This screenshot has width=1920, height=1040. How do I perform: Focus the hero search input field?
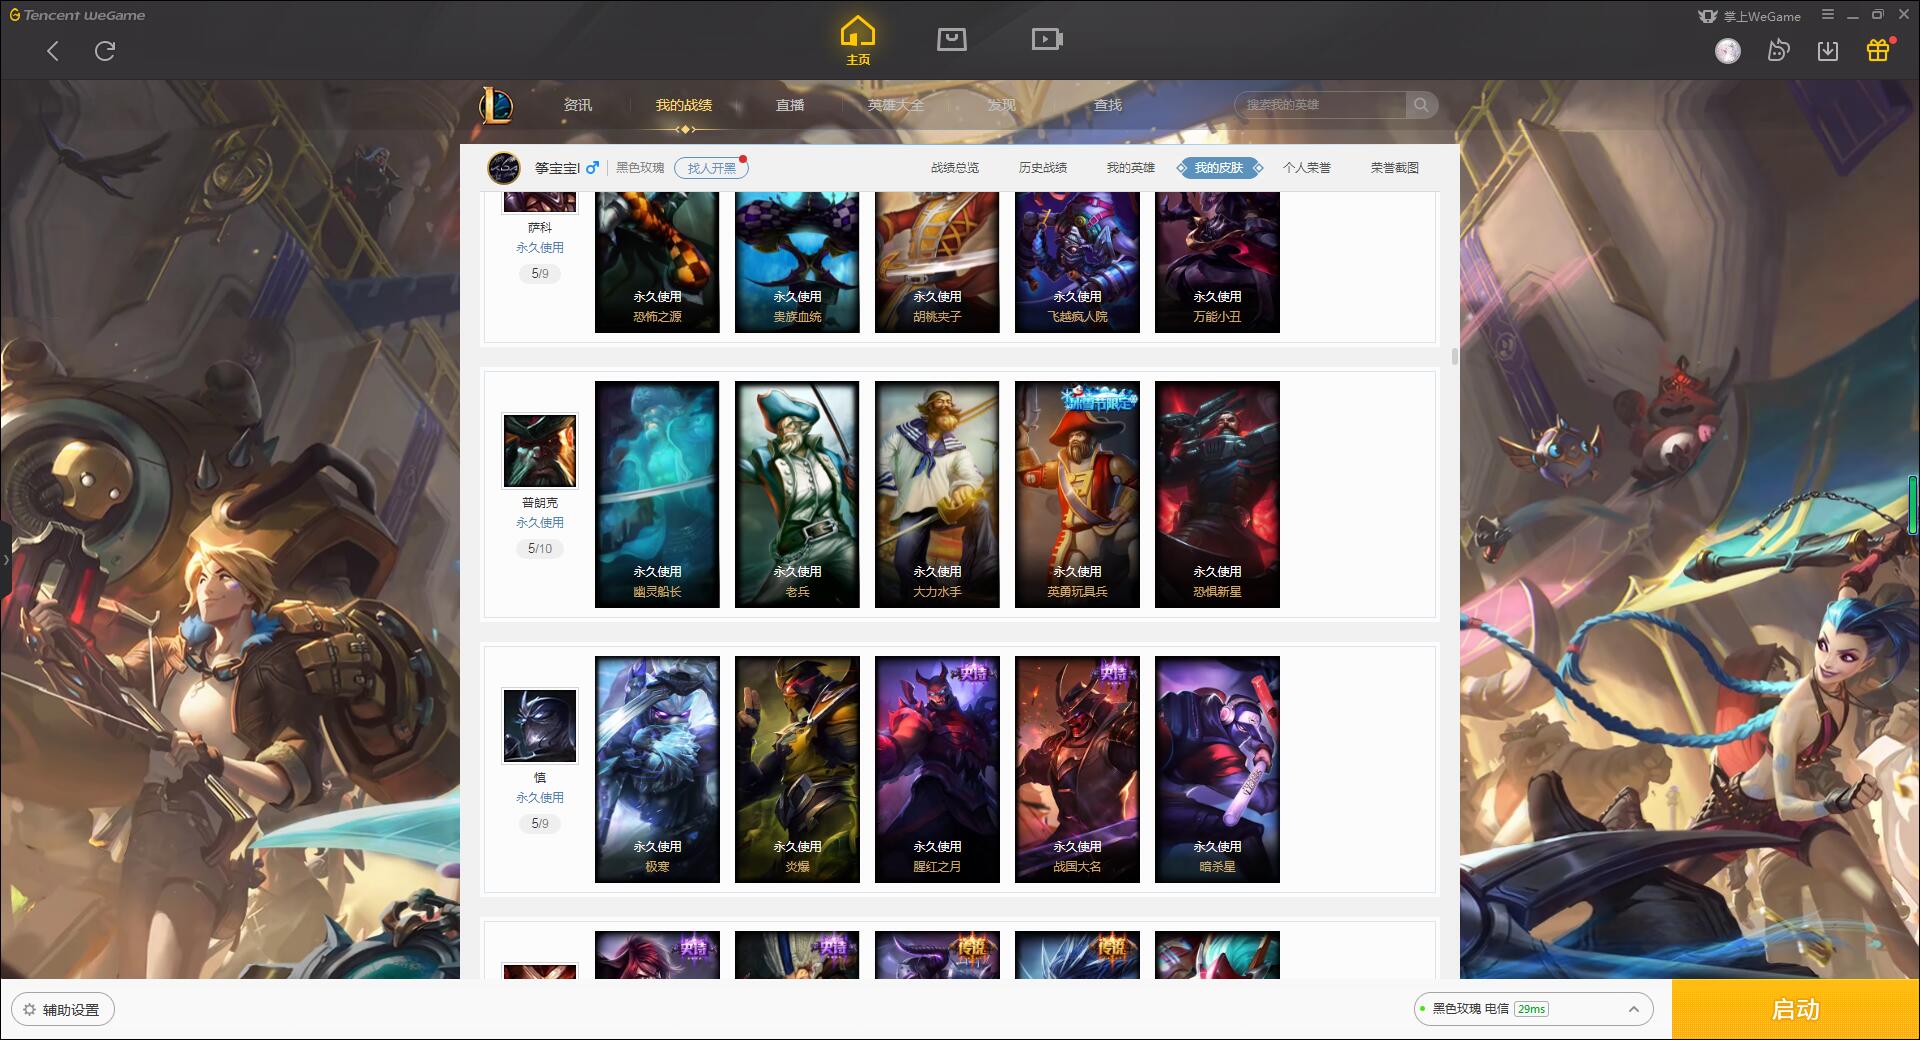tap(1322, 105)
